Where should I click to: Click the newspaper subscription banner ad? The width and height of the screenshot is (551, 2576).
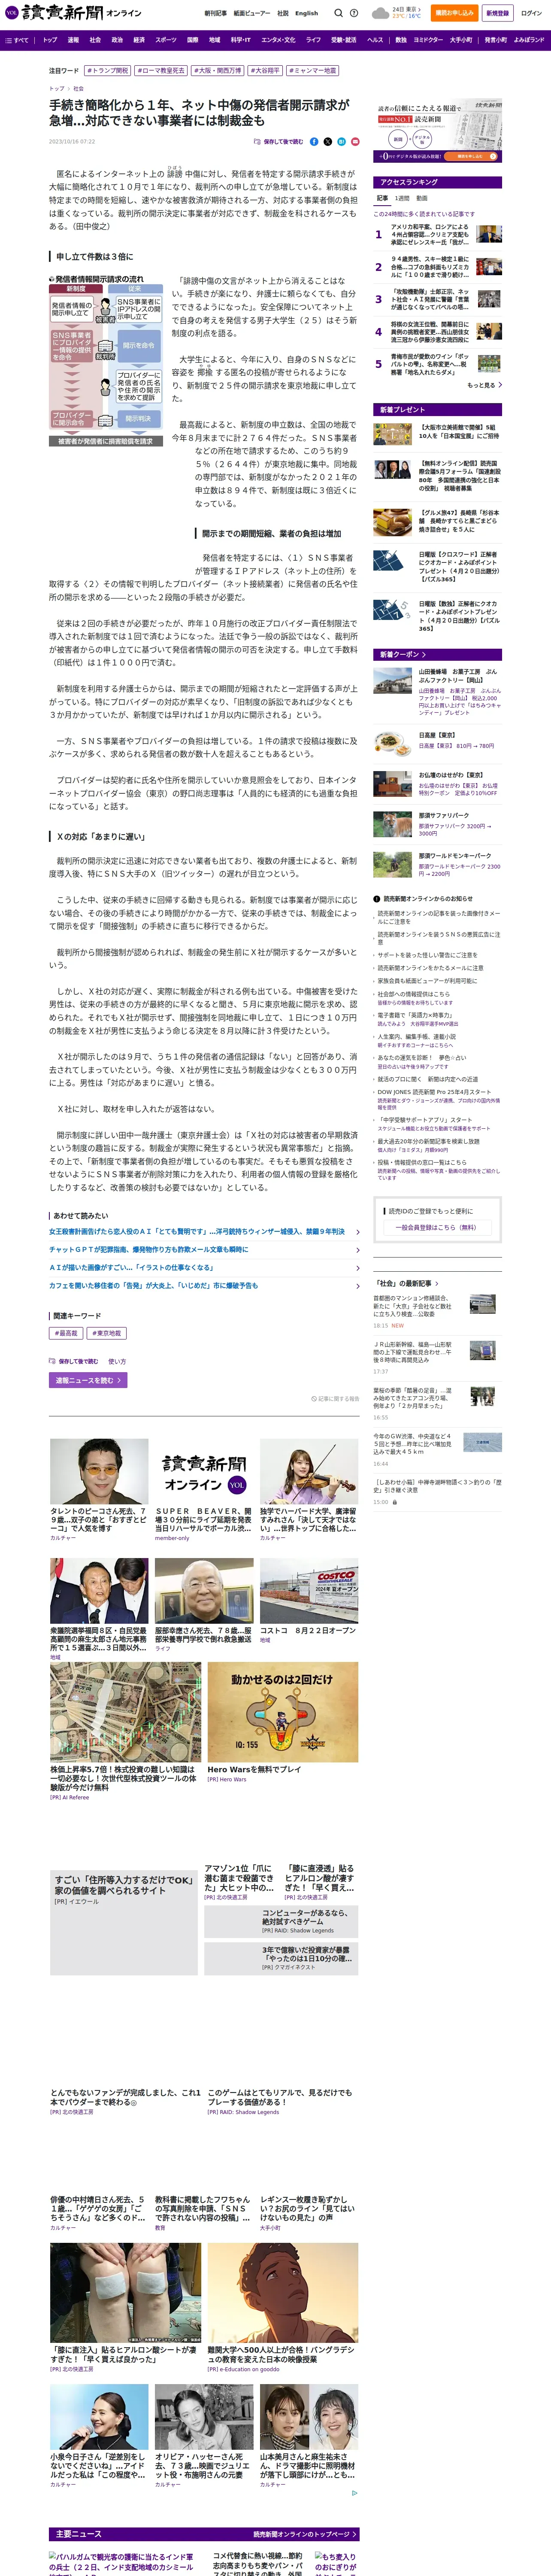coord(439,131)
